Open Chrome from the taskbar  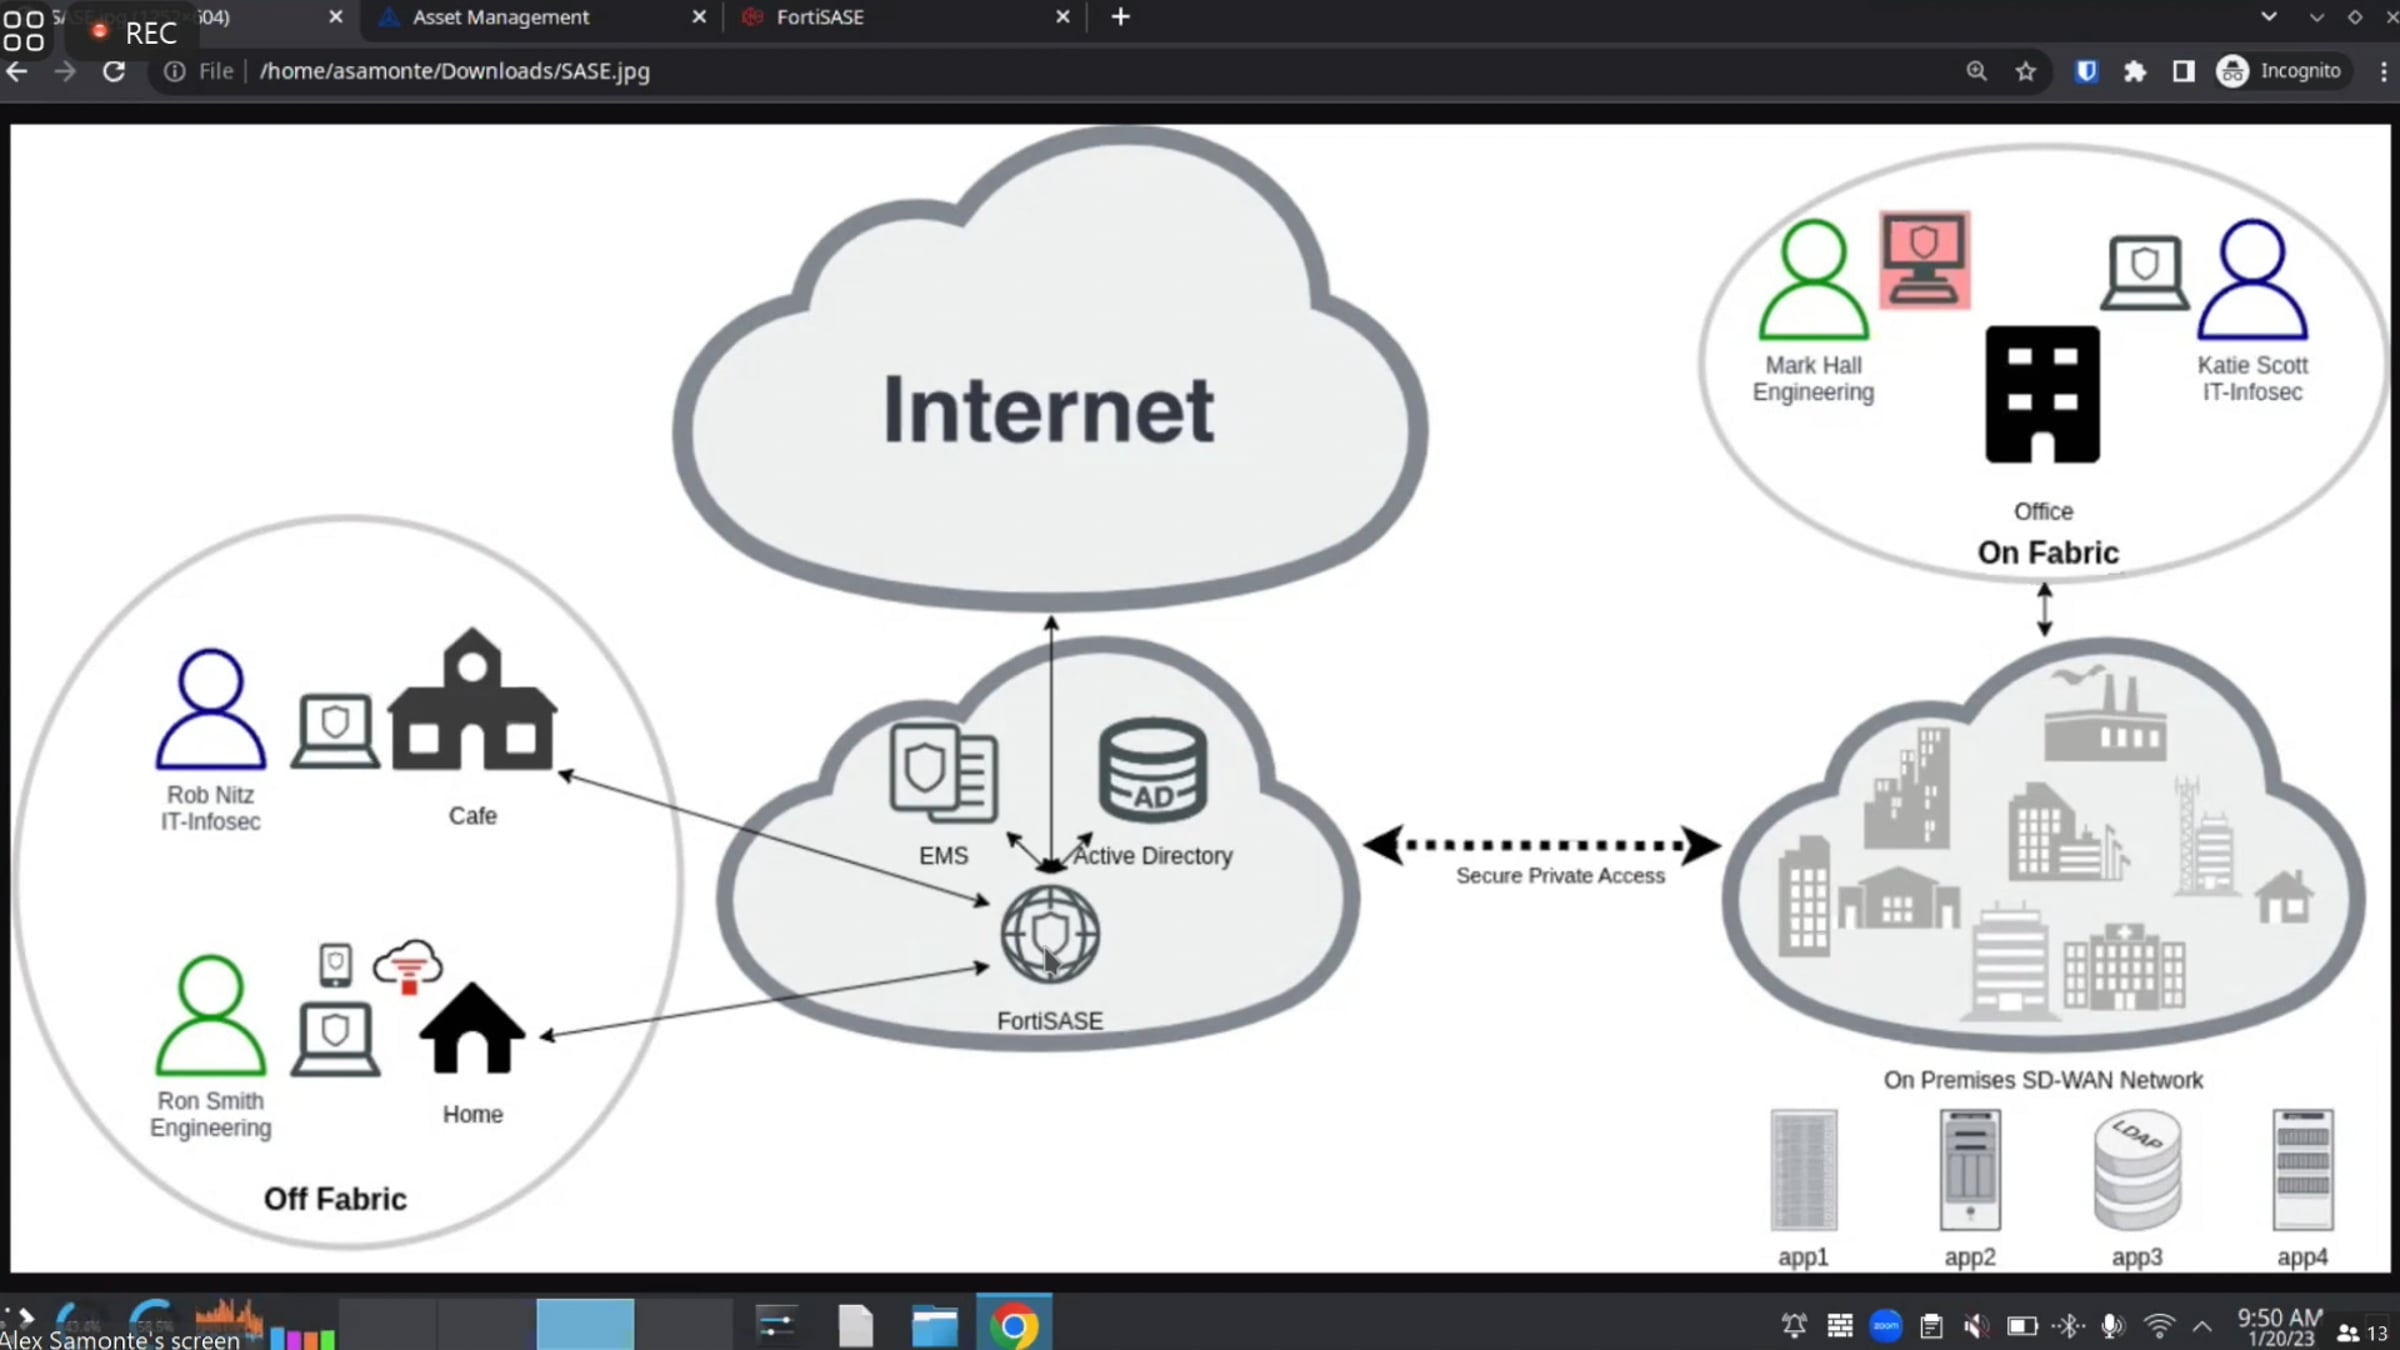pyautogui.click(x=1013, y=1325)
